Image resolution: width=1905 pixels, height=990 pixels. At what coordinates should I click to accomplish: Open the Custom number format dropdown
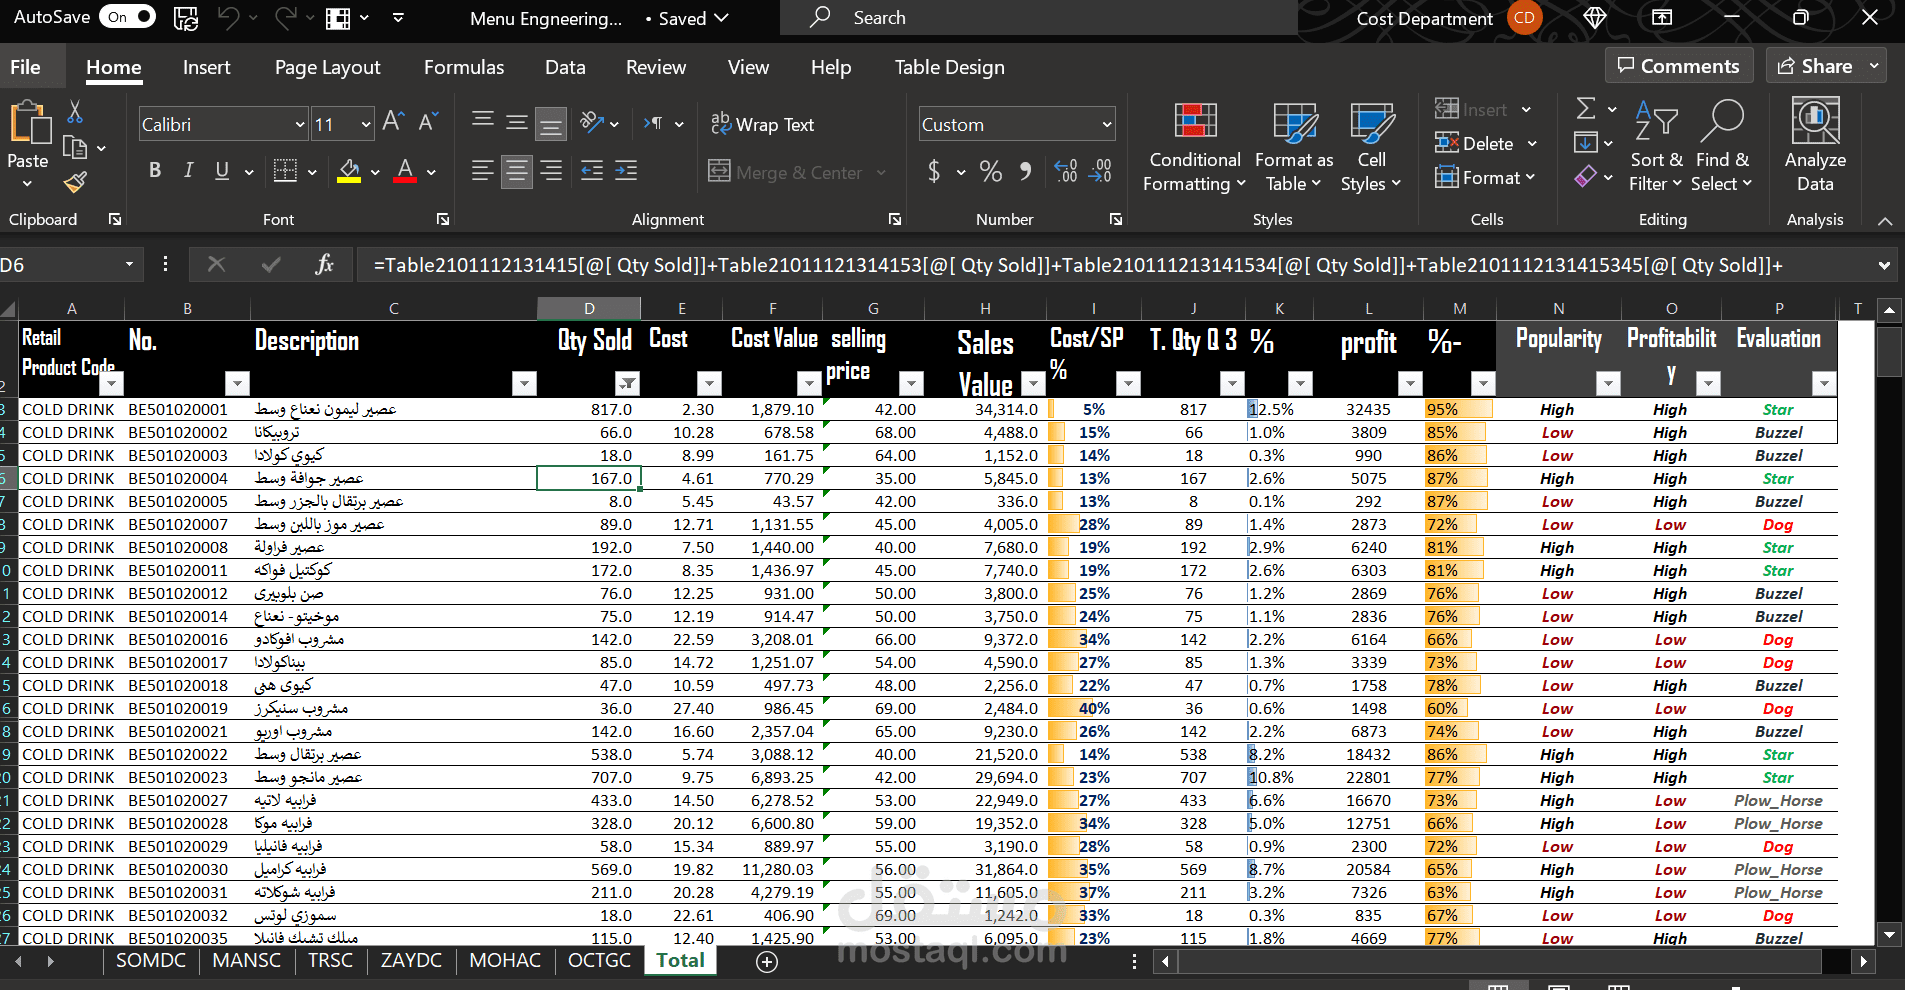tap(1107, 124)
